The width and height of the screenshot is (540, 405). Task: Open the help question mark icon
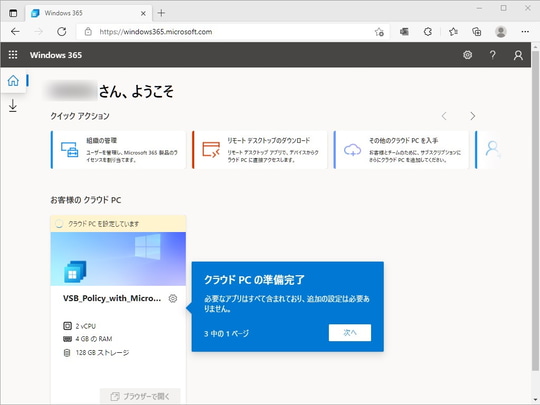(x=492, y=55)
